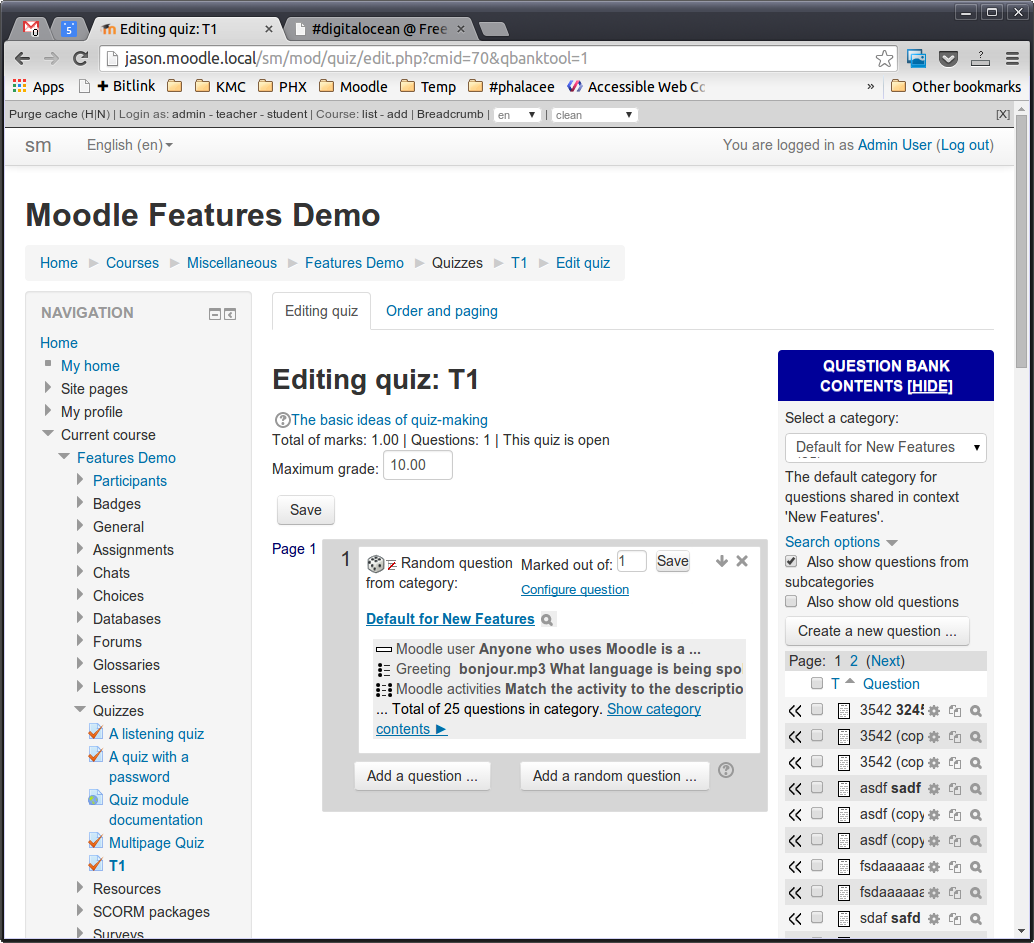Bookmark this page with the star icon
Viewport: 1034px width, 943px height.
pos(884,59)
